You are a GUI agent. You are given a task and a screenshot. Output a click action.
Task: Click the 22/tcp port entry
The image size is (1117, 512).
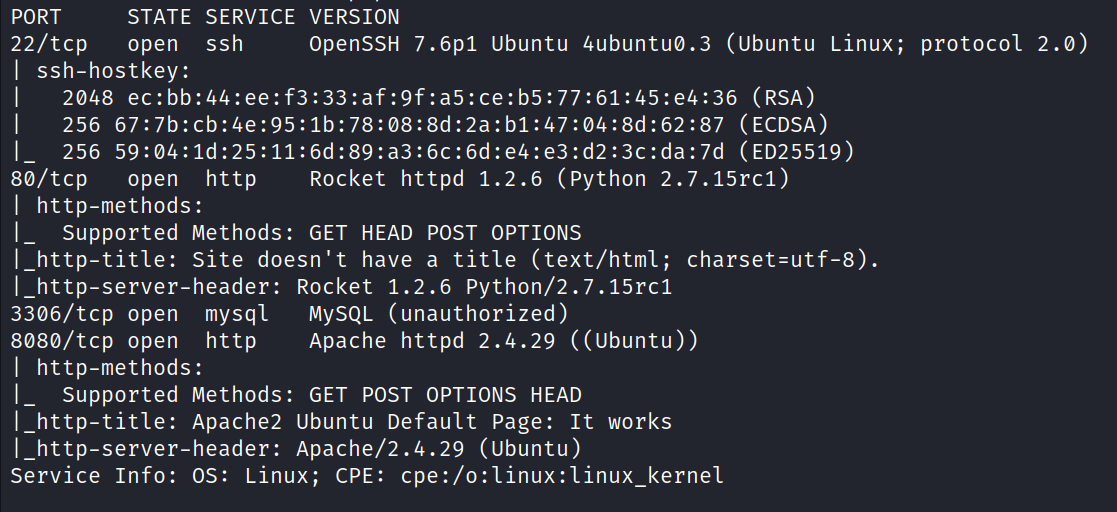click(x=49, y=44)
